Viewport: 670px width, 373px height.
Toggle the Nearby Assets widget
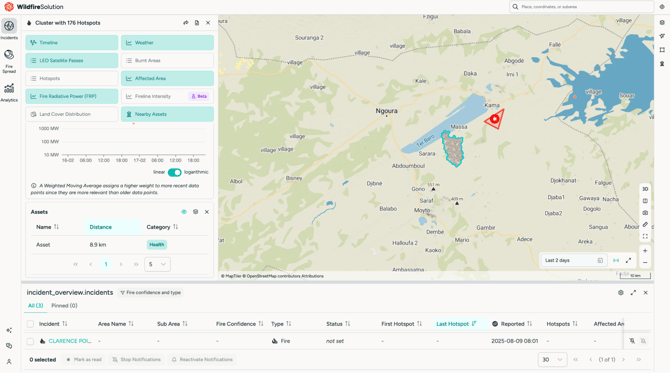168,115
